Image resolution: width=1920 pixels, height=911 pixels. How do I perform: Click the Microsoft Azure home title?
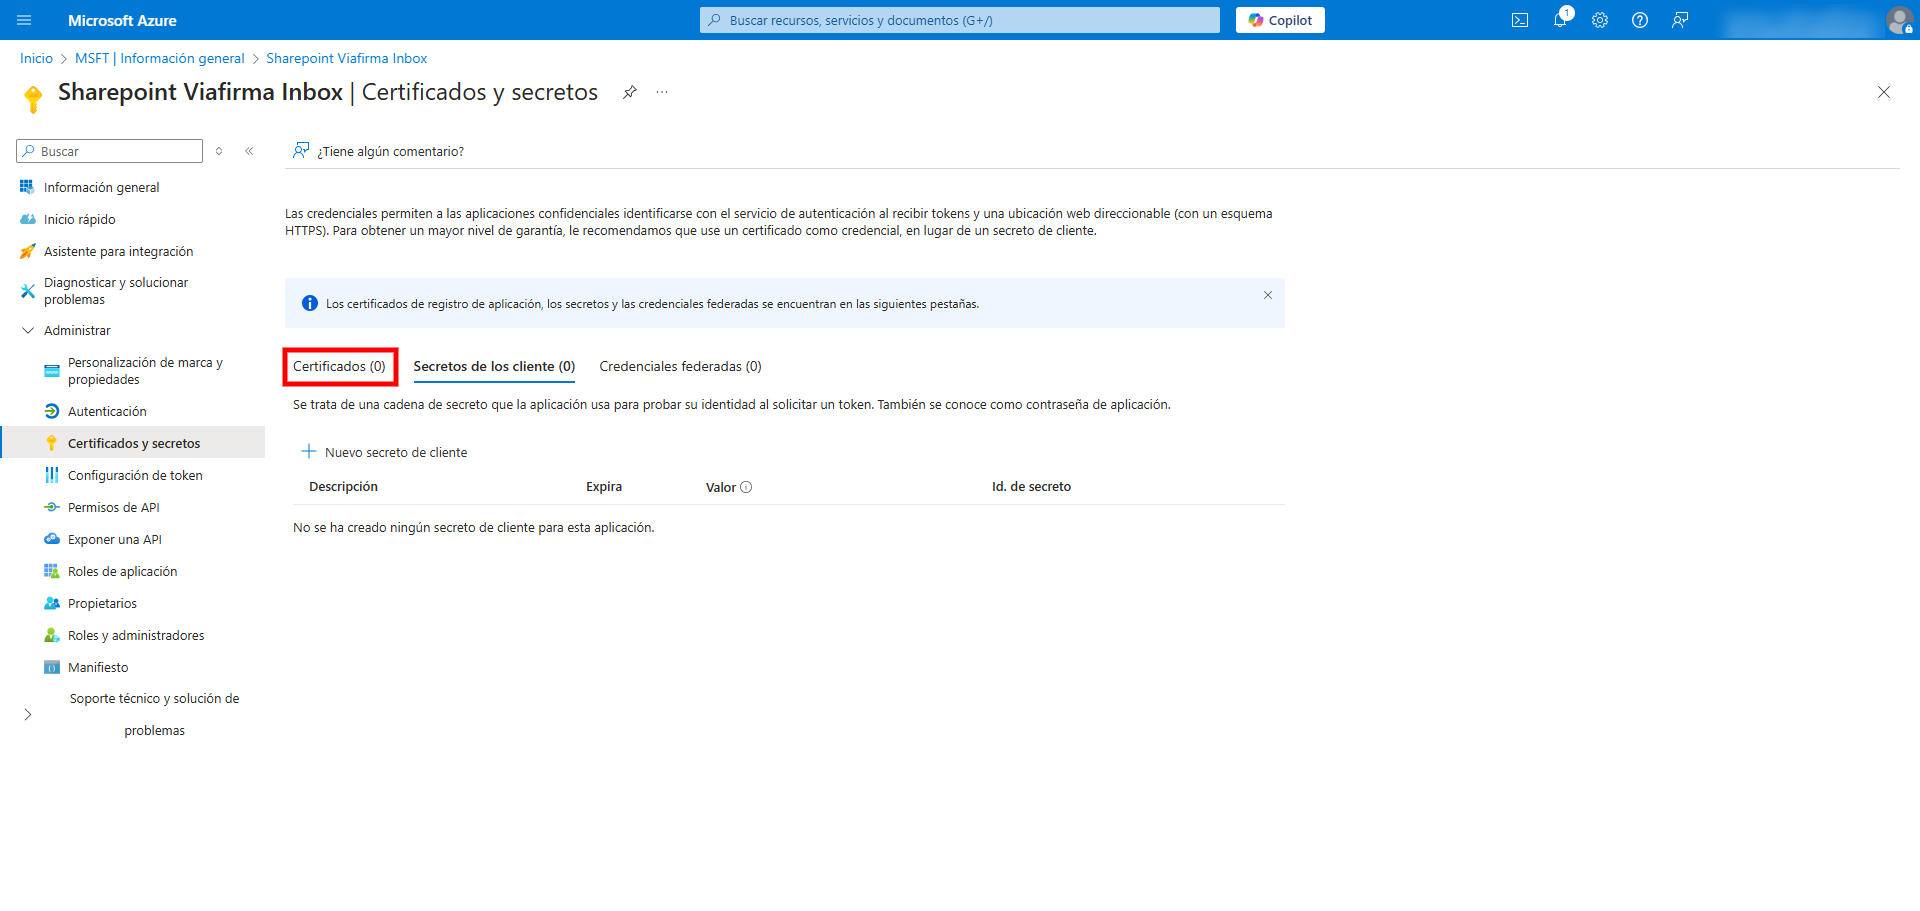[x=122, y=20]
